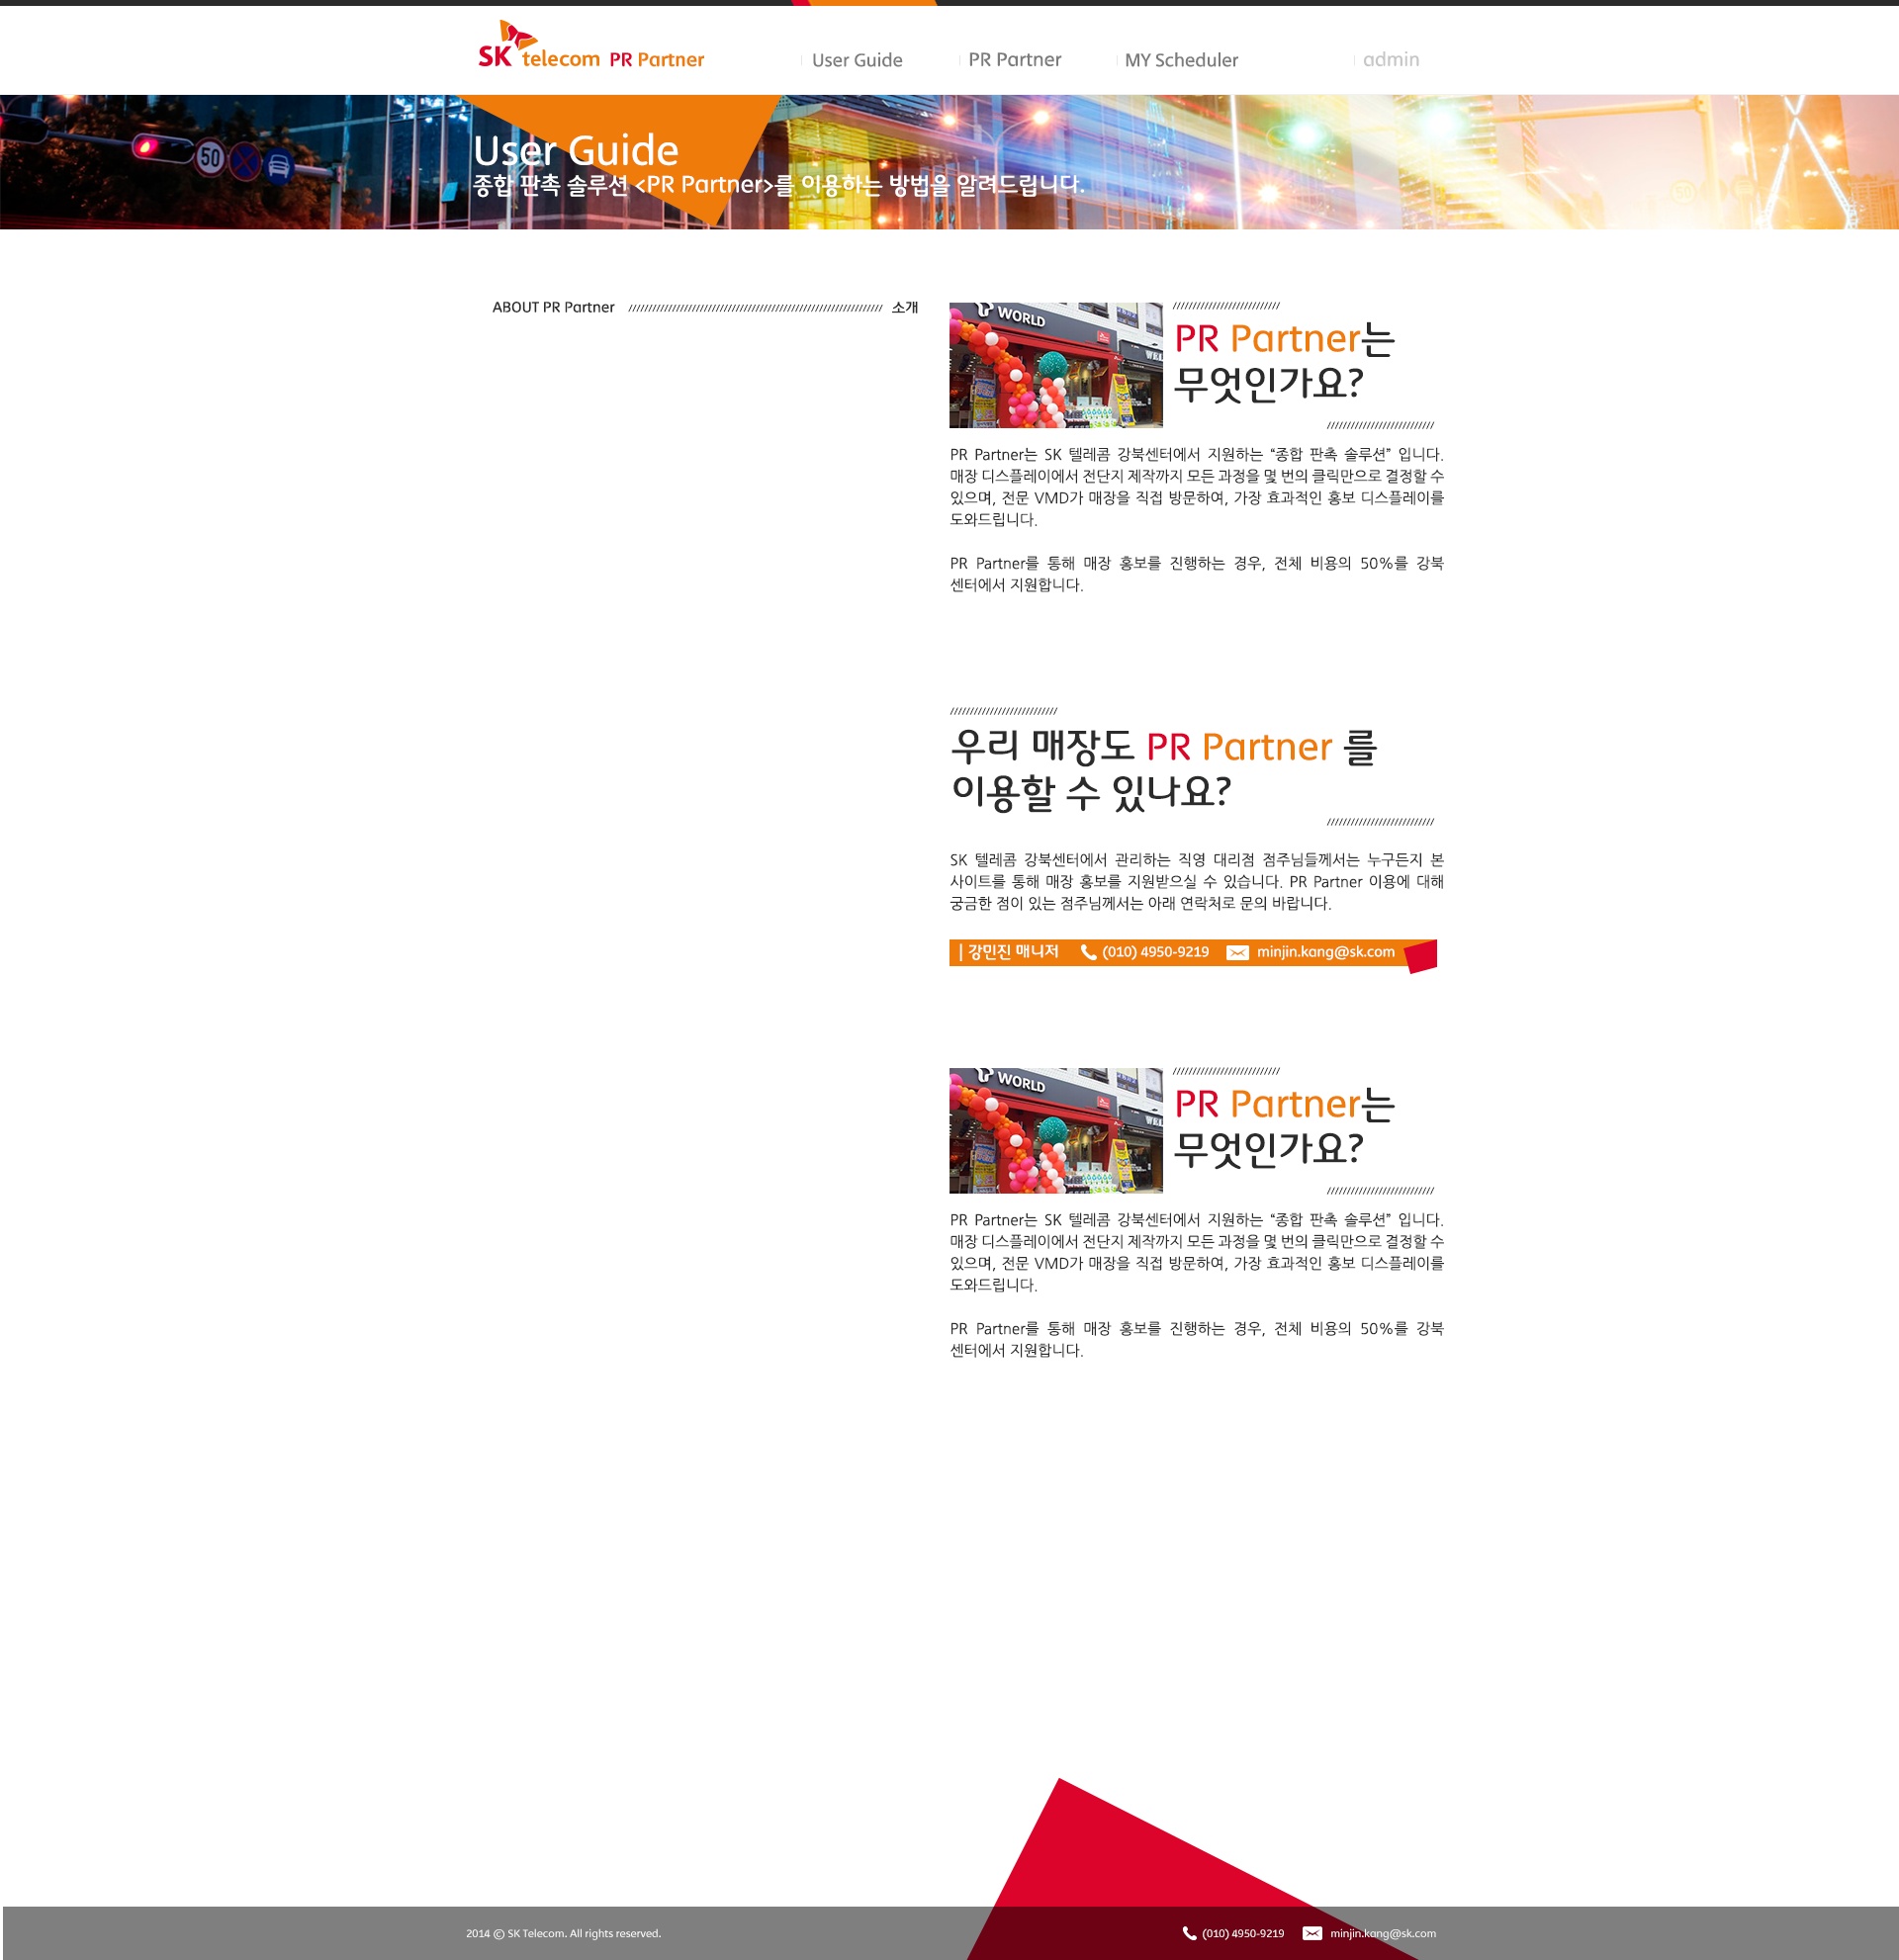1899x1960 pixels.
Task: Click the footer phone icon
Action: [x=1189, y=1933]
